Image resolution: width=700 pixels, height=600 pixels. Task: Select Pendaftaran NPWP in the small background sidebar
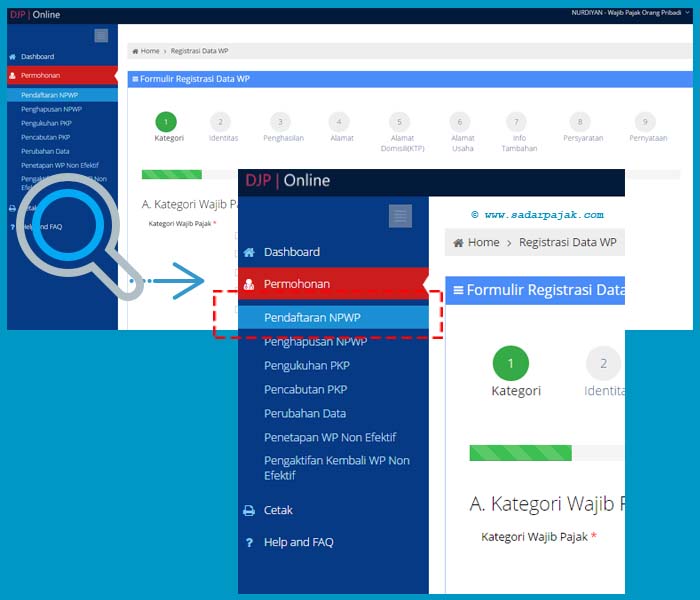coord(62,95)
